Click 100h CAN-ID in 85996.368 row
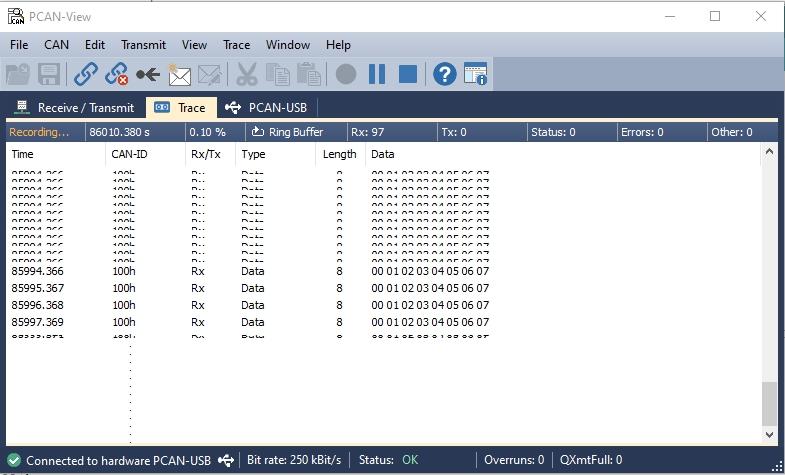Viewport: 785px width, 475px height. point(124,305)
